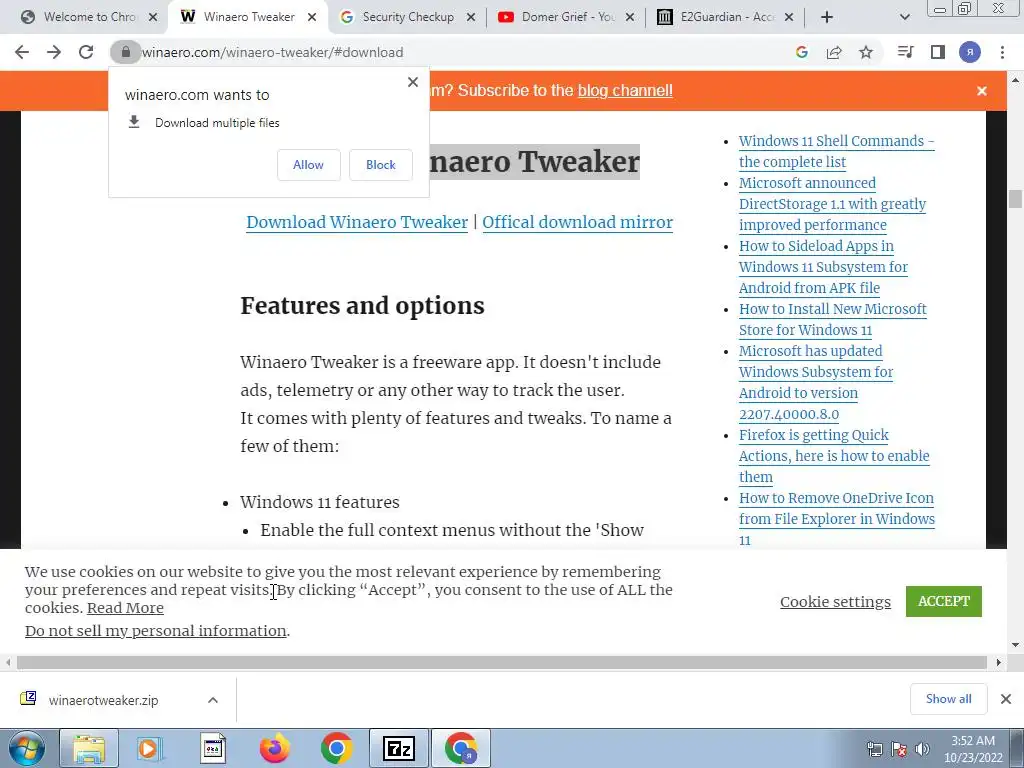Click the address bar URL field
This screenshot has height=768, width=1024.
[457, 52]
